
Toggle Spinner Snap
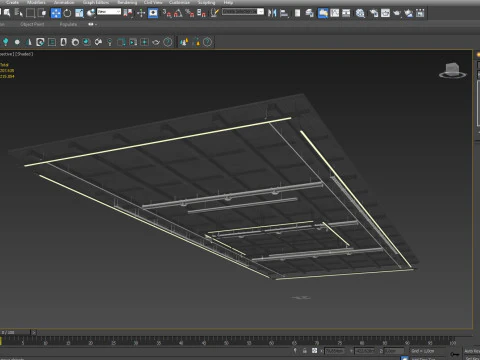201,13
